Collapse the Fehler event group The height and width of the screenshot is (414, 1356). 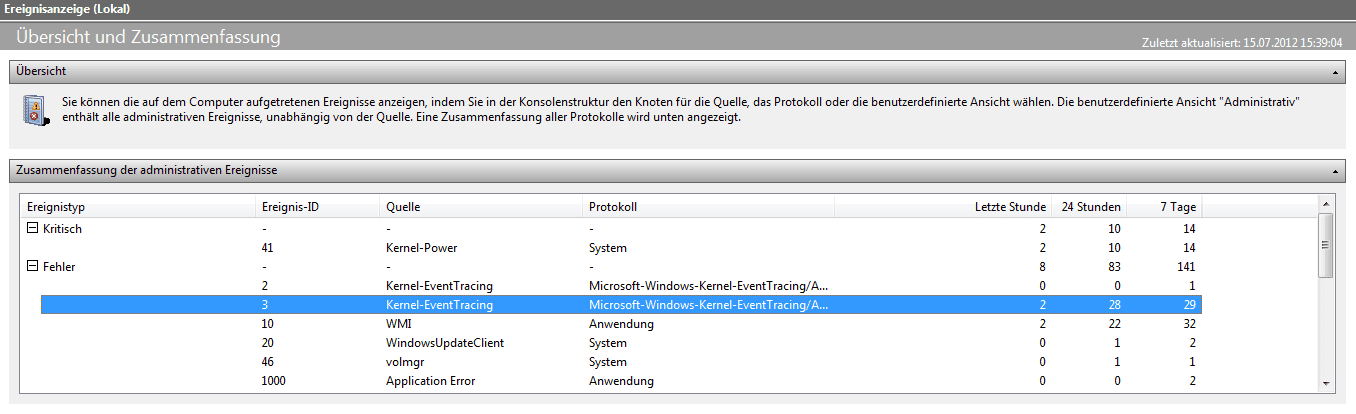point(33,267)
